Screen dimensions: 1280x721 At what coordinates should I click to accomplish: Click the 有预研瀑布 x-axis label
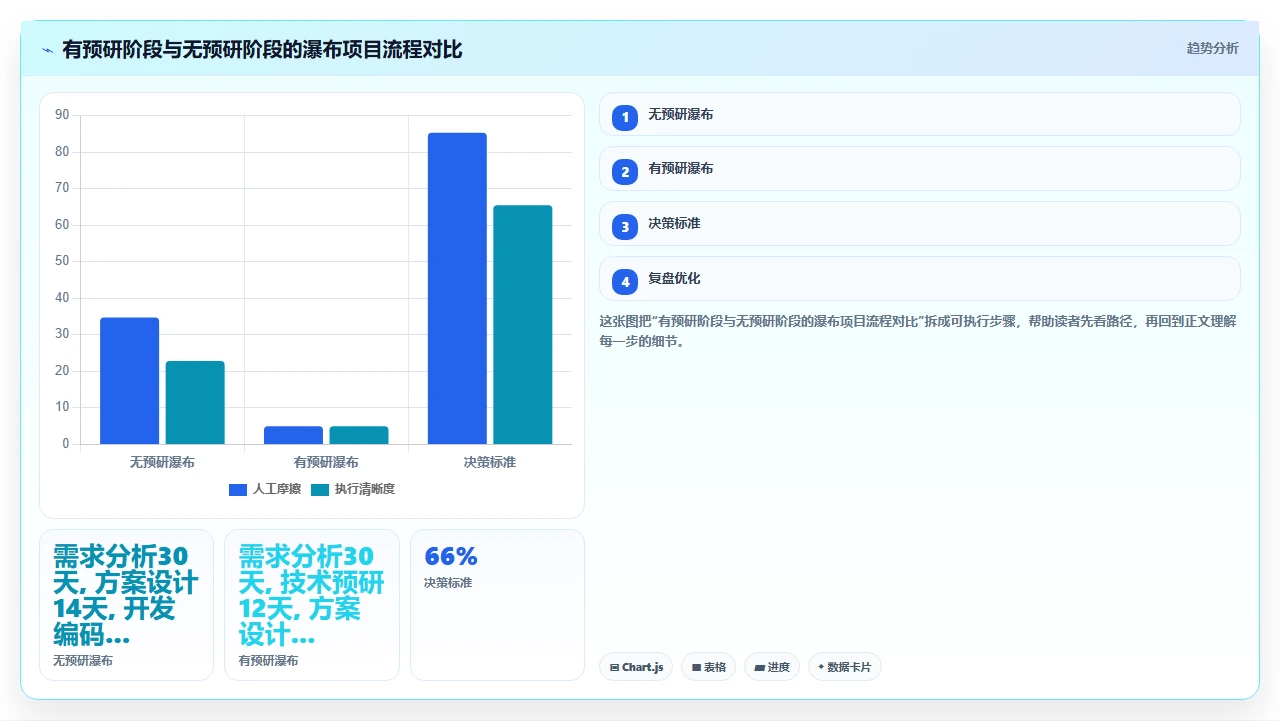[x=326, y=463]
